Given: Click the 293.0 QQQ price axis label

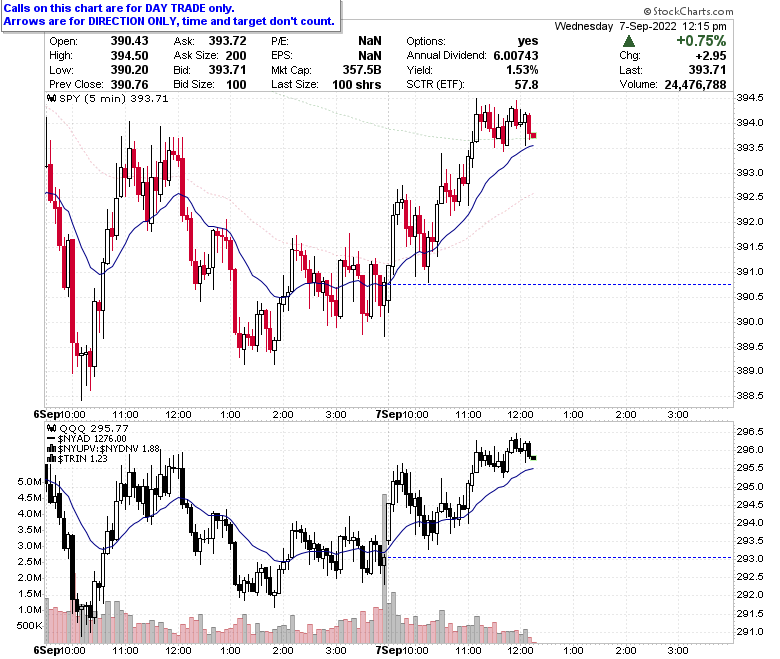Looking at the screenshot, I should 750,559.
